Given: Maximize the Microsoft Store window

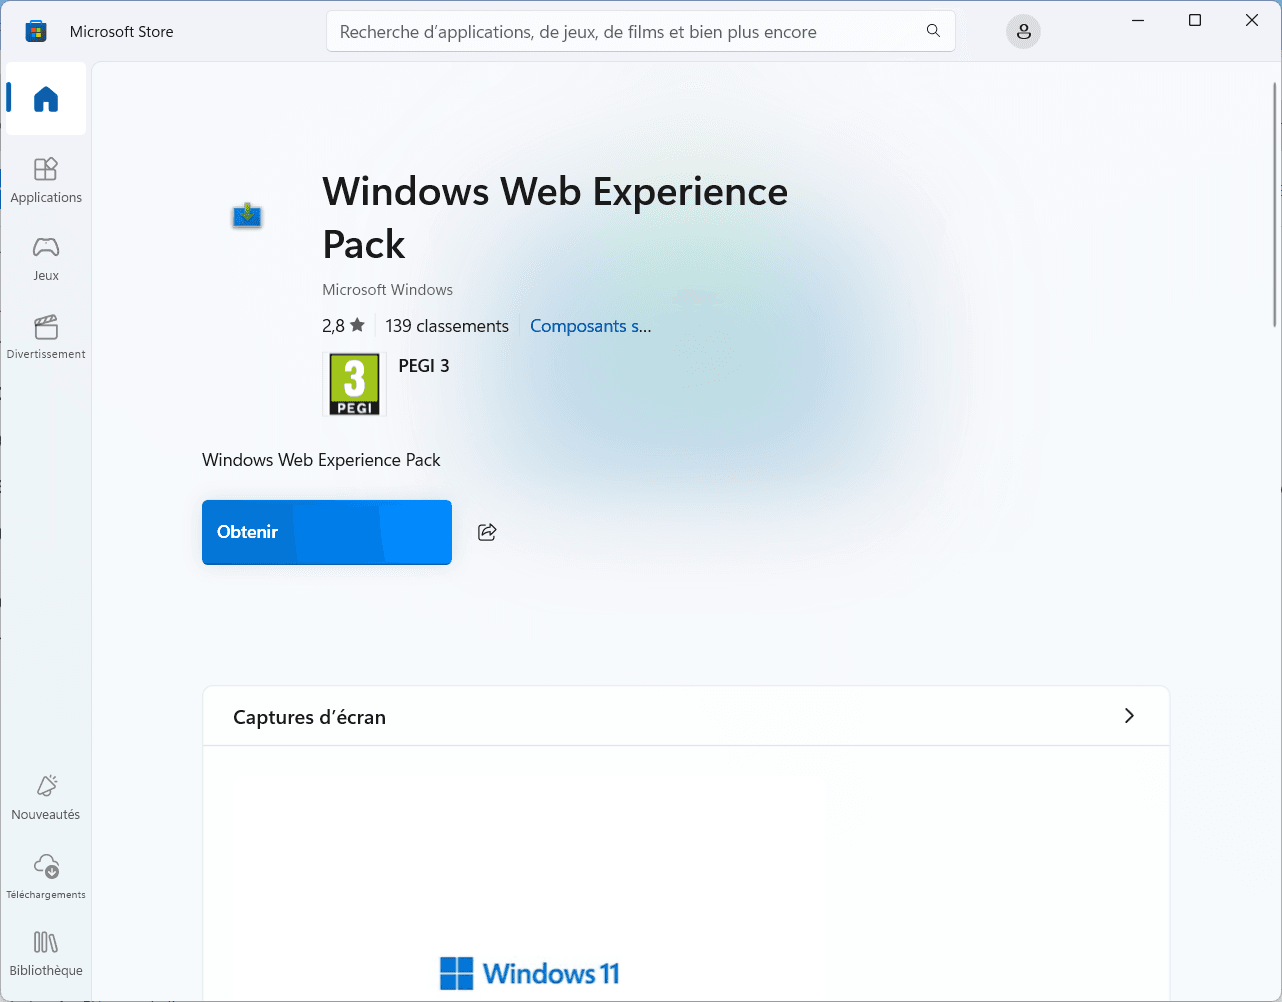Looking at the screenshot, I should point(1195,20).
